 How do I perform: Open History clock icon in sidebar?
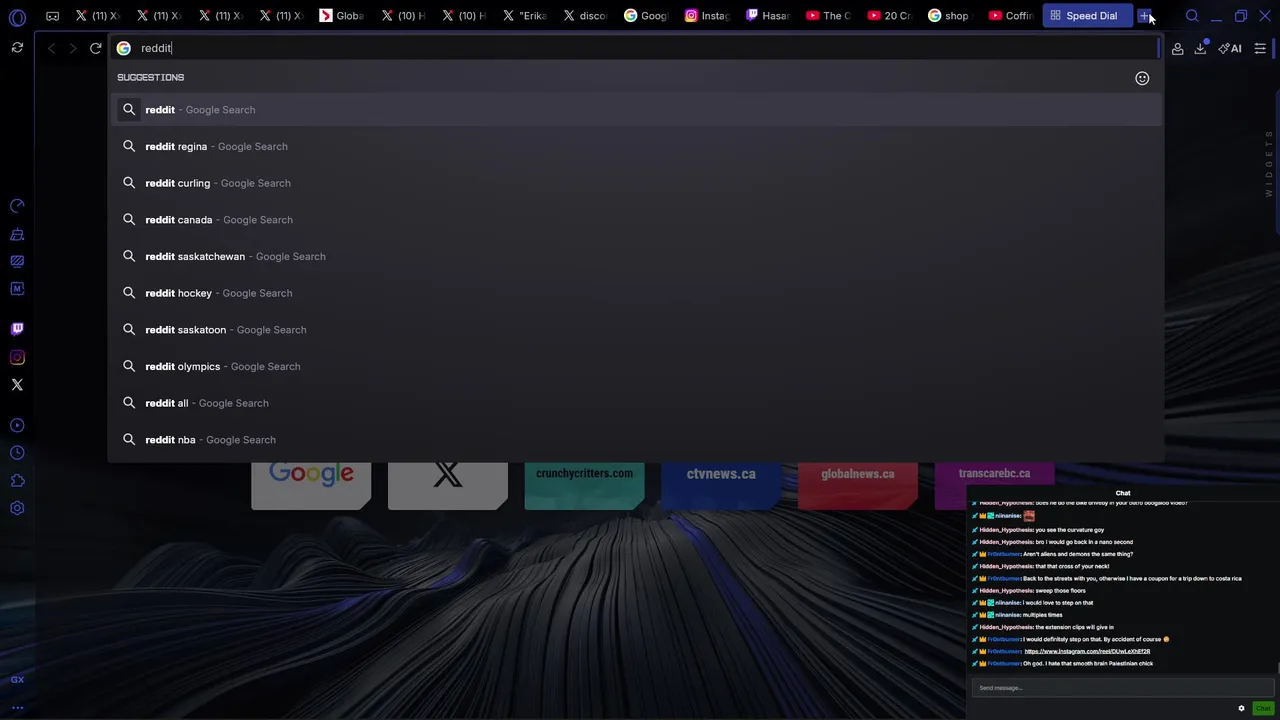[x=17, y=453]
